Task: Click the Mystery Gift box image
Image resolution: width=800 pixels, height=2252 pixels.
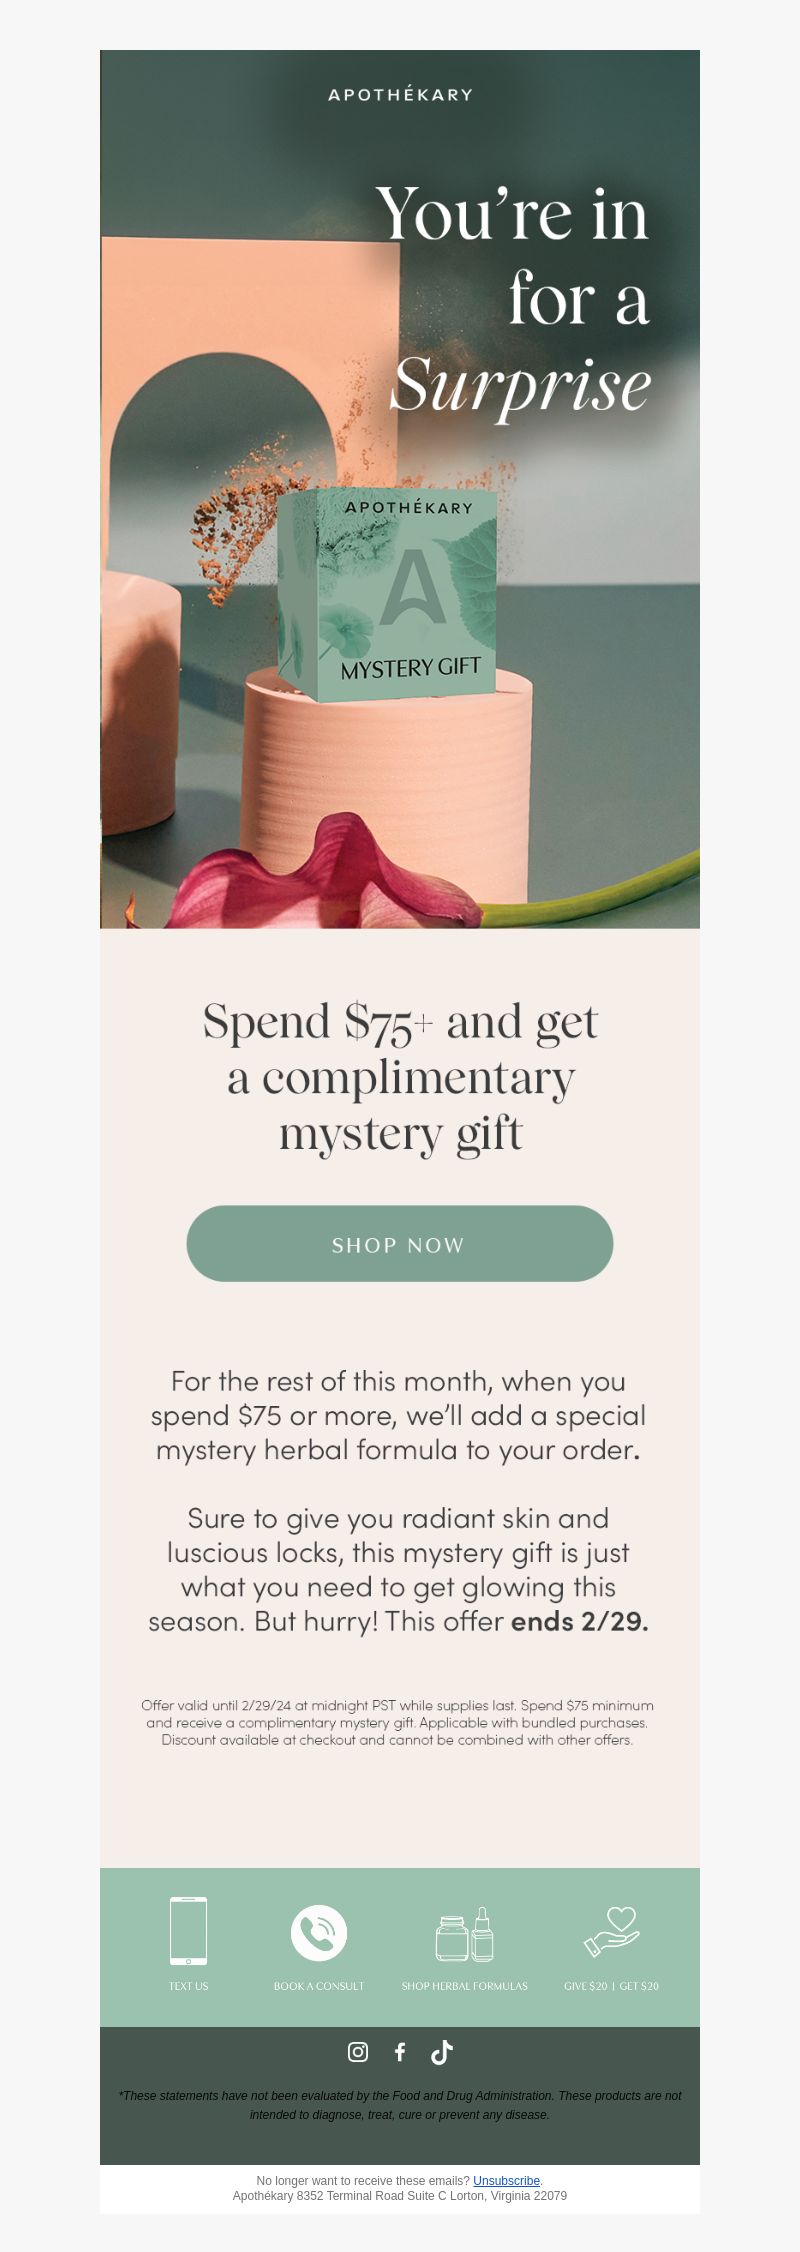Action: 388,594
